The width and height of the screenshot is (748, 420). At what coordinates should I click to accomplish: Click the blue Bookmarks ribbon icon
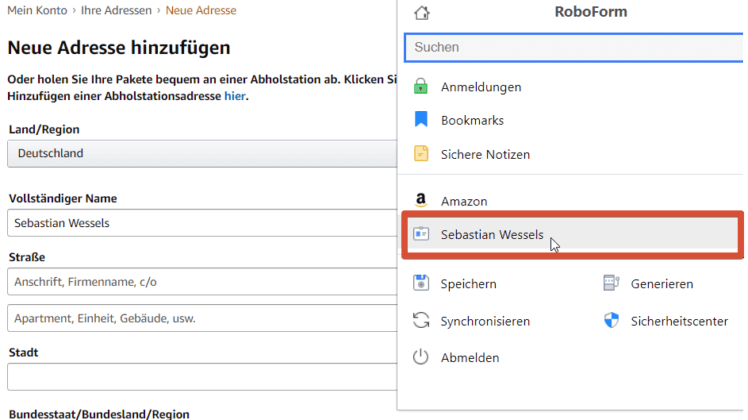(x=421, y=119)
